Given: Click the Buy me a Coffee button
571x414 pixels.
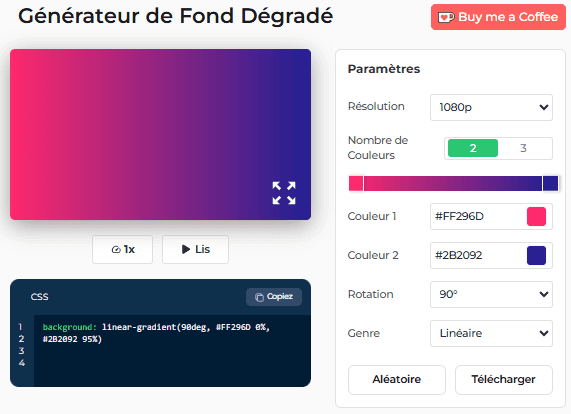Looking at the screenshot, I should (498, 17).
